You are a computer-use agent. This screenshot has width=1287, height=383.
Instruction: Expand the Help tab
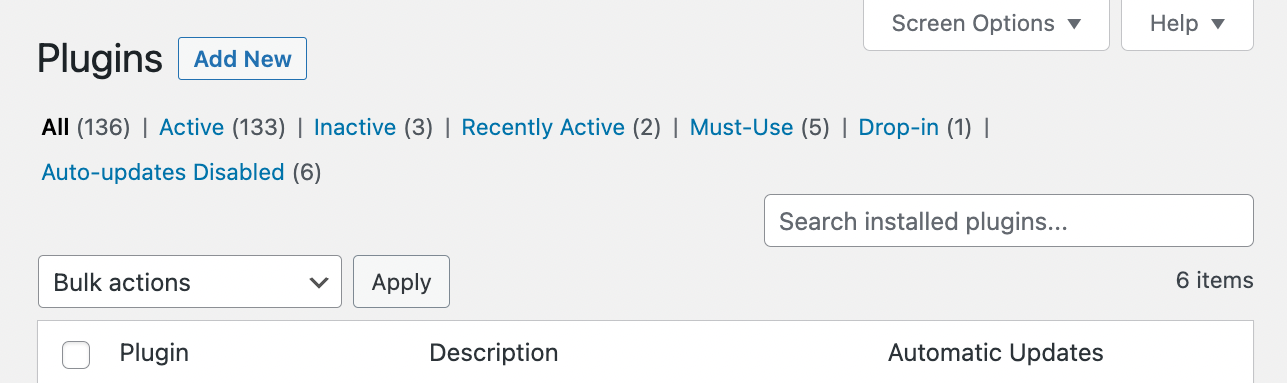click(1187, 23)
